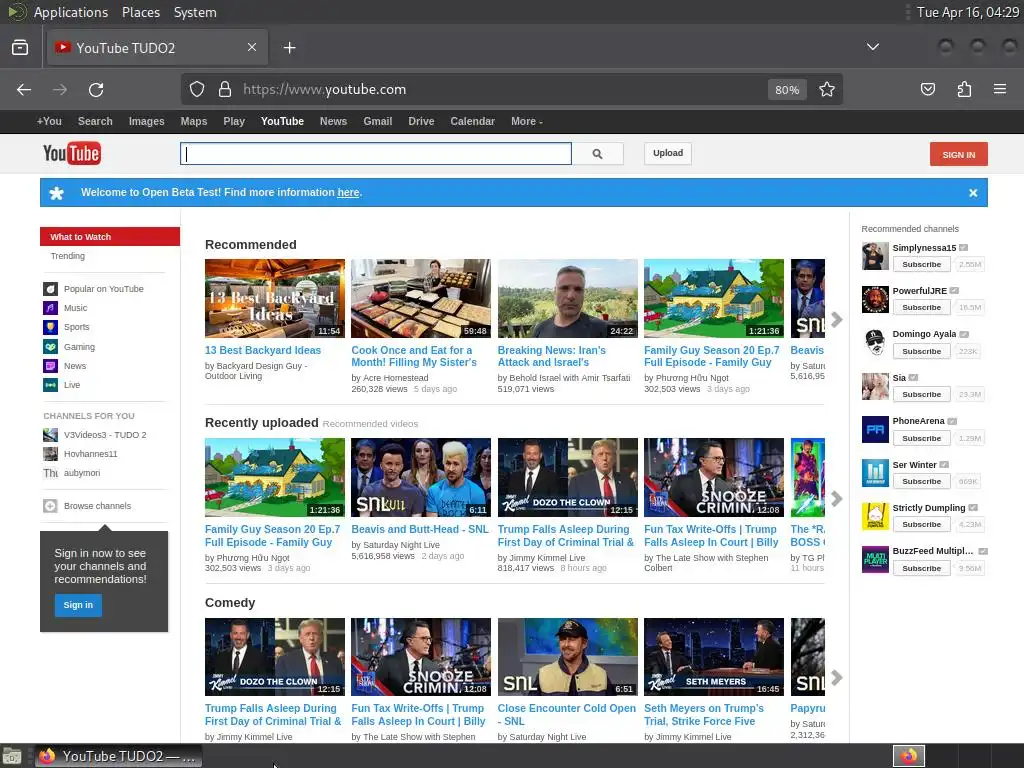
Task: Open the News category icon in sidebar
Action: (50, 366)
